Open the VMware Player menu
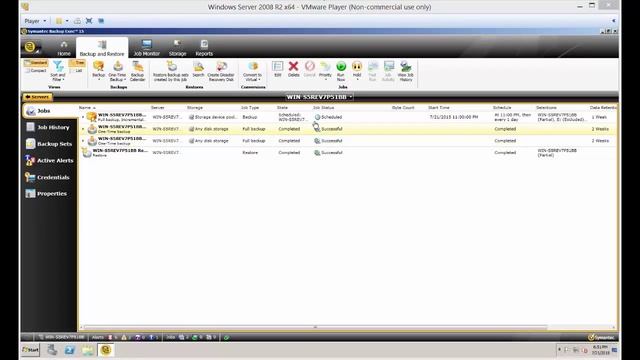Screen dimensions: 640x360 35,21
